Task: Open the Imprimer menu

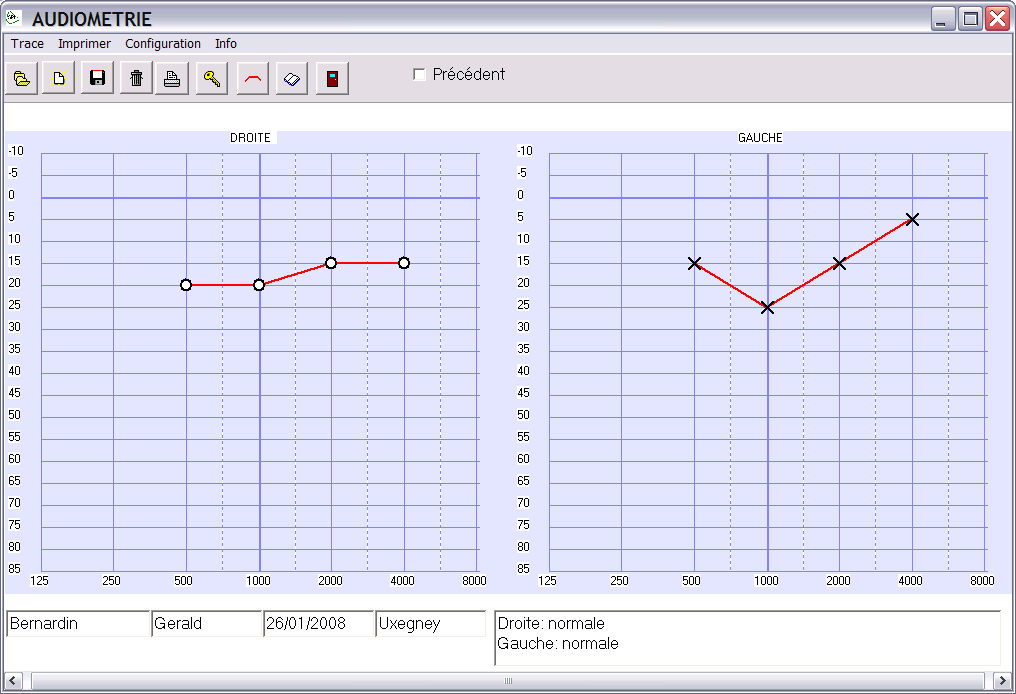Action: [84, 44]
